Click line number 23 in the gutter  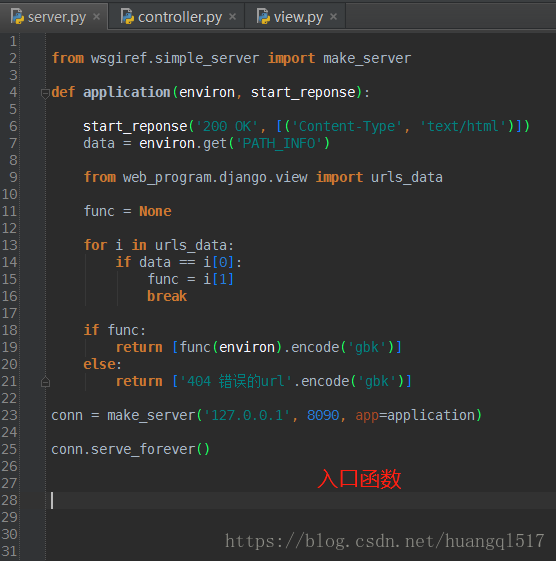coord(9,415)
